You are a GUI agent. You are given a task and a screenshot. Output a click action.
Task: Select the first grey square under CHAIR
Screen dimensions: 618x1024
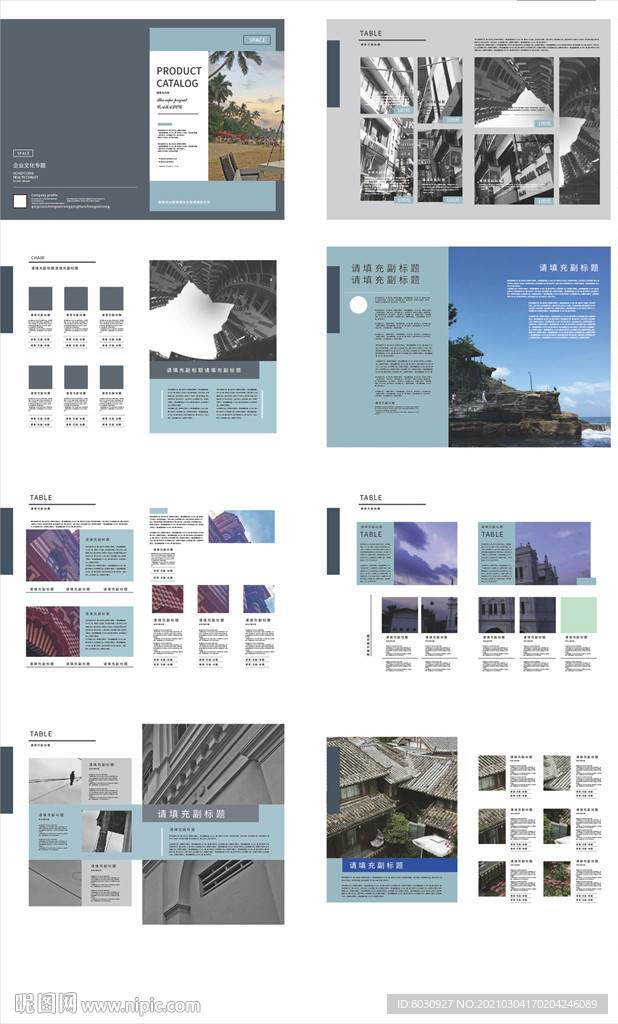(x=40, y=299)
